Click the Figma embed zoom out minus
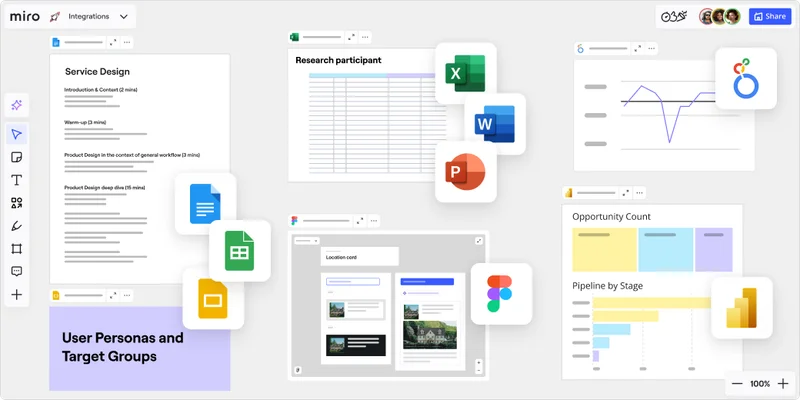This screenshot has height=400, width=800. pyautogui.click(x=479, y=369)
